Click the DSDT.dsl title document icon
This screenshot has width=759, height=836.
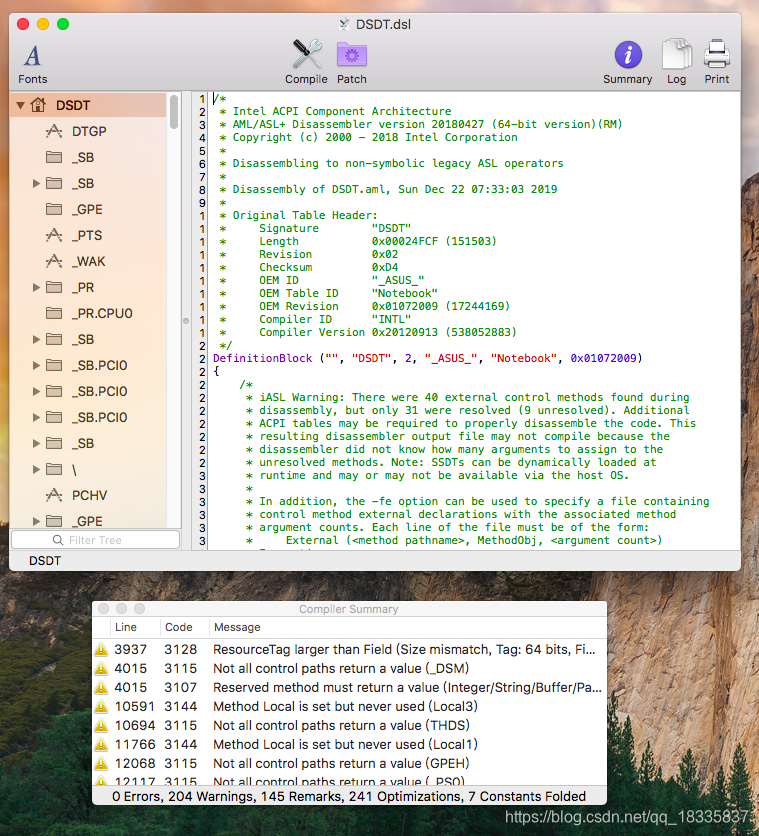(344, 24)
